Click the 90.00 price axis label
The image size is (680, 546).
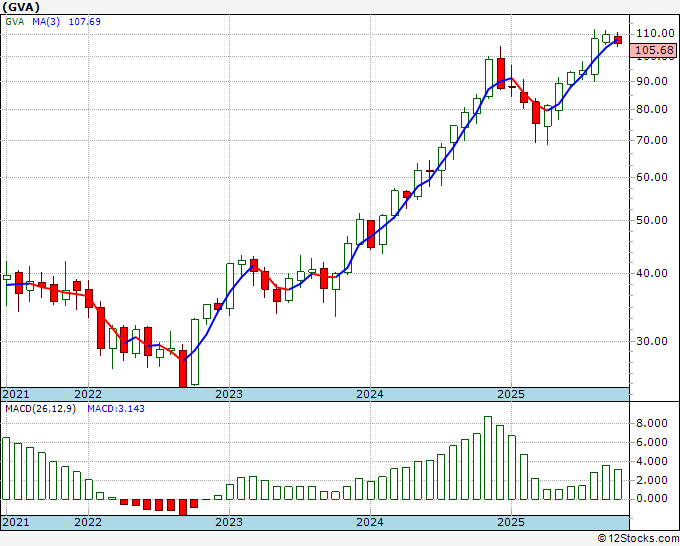click(652, 81)
